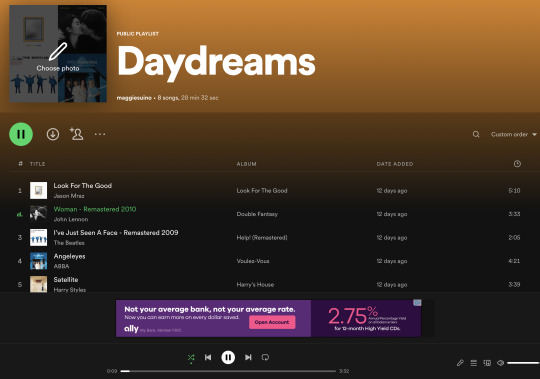Click the Angeleyes cover thumbnail
Screen dimensions: 540x379
click(x=38, y=261)
